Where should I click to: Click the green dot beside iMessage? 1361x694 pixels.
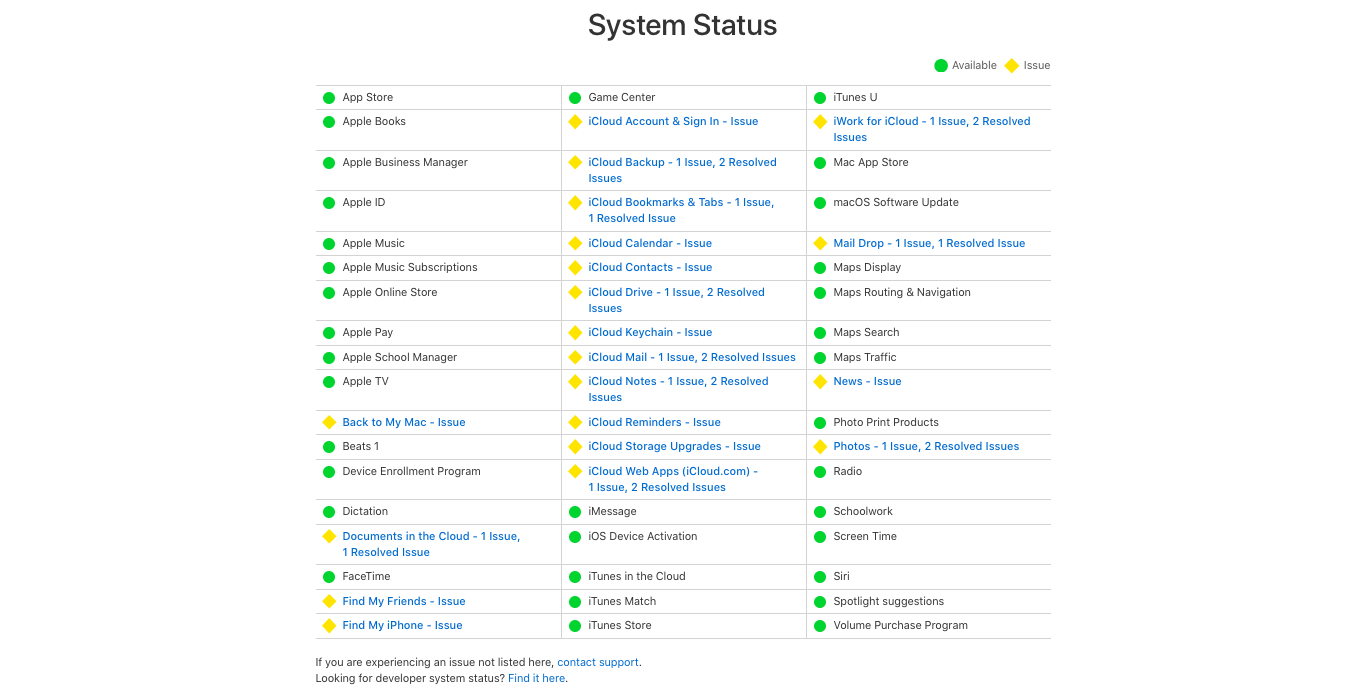[575, 511]
